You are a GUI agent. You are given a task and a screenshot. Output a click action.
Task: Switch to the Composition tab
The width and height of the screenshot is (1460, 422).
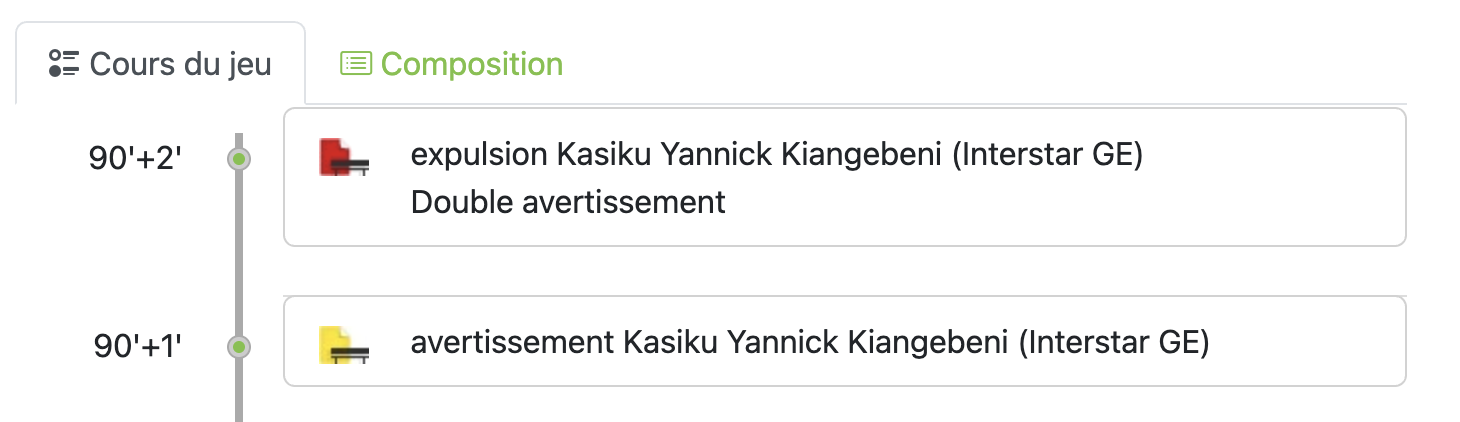[451, 65]
